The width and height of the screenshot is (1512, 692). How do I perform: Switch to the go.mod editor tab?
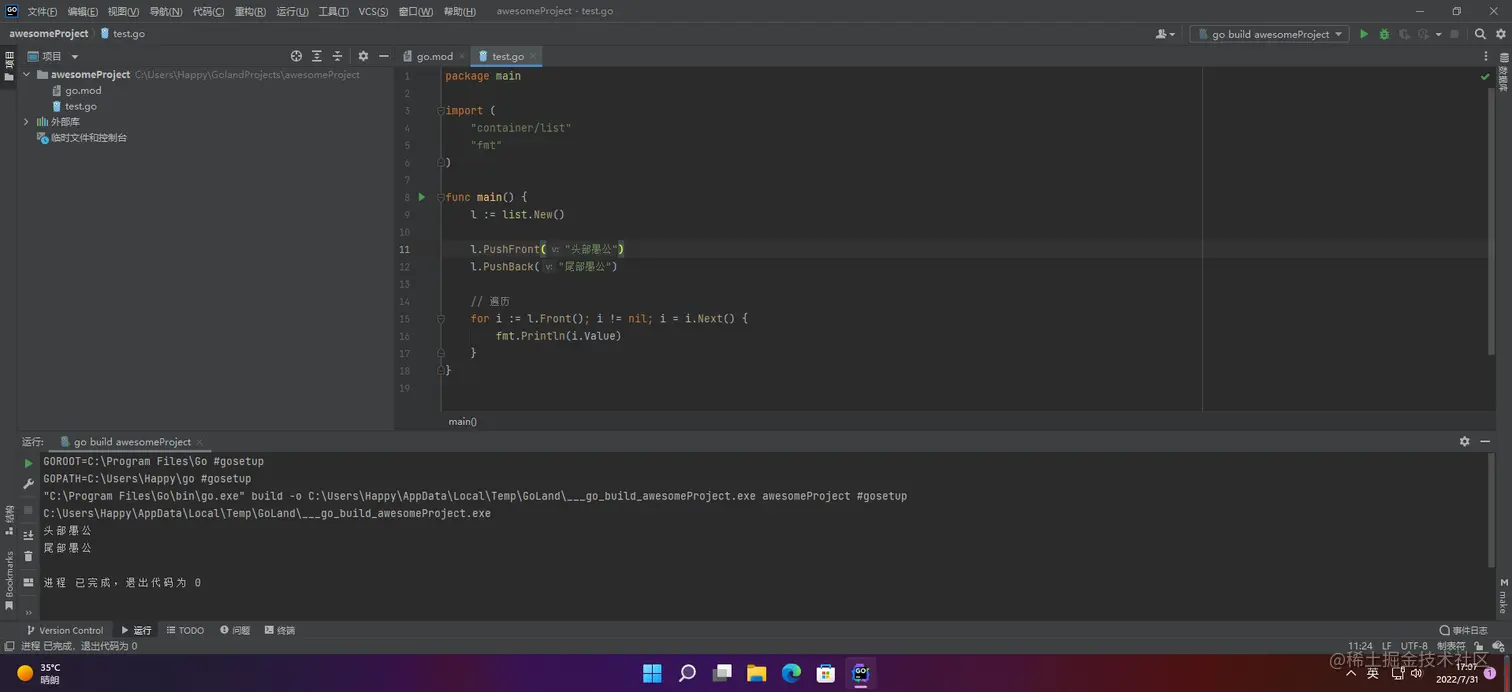[x=435, y=56]
